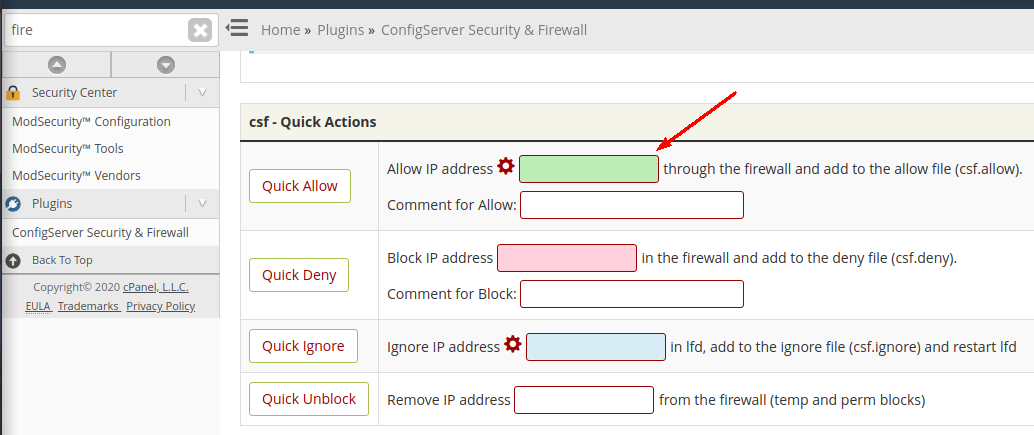Click the Plugins section icon
Image resolution: width=1034 pixels, height=435 pixels.
[x=13, y=204]
